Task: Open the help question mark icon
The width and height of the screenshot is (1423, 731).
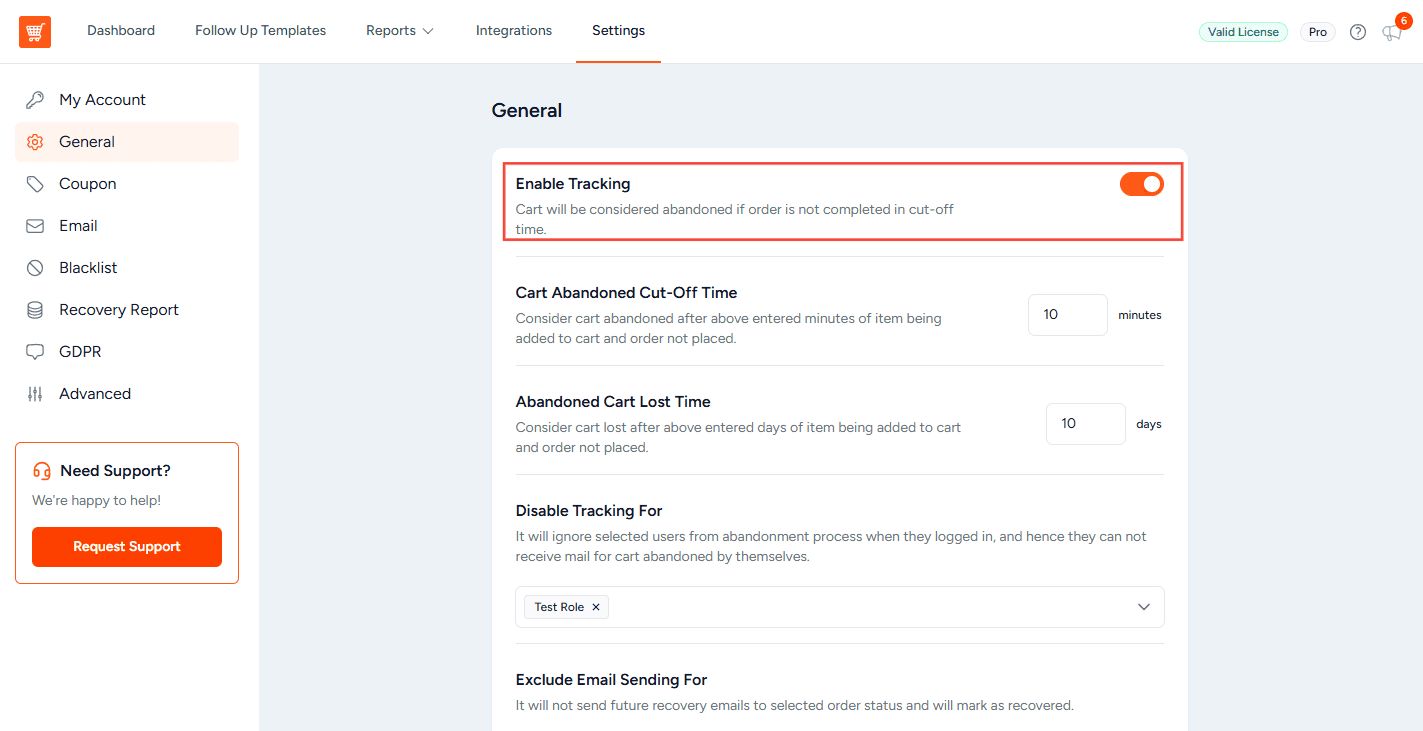Action: pos(1358,32)
